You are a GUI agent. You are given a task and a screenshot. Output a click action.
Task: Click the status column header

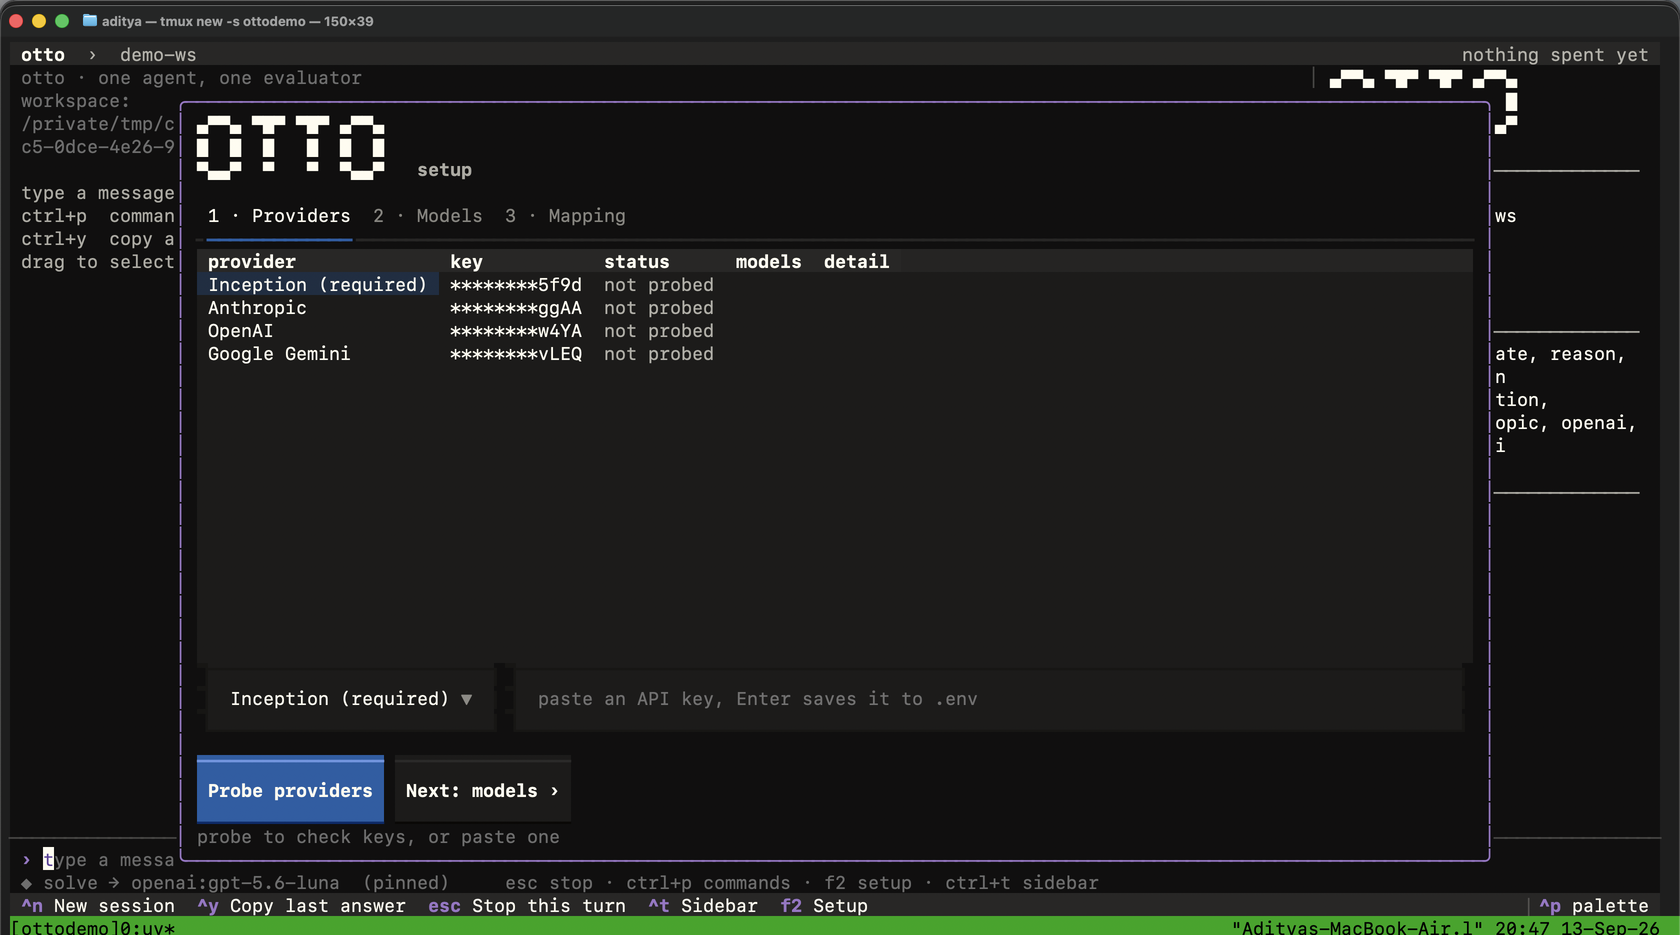(637, 262)
